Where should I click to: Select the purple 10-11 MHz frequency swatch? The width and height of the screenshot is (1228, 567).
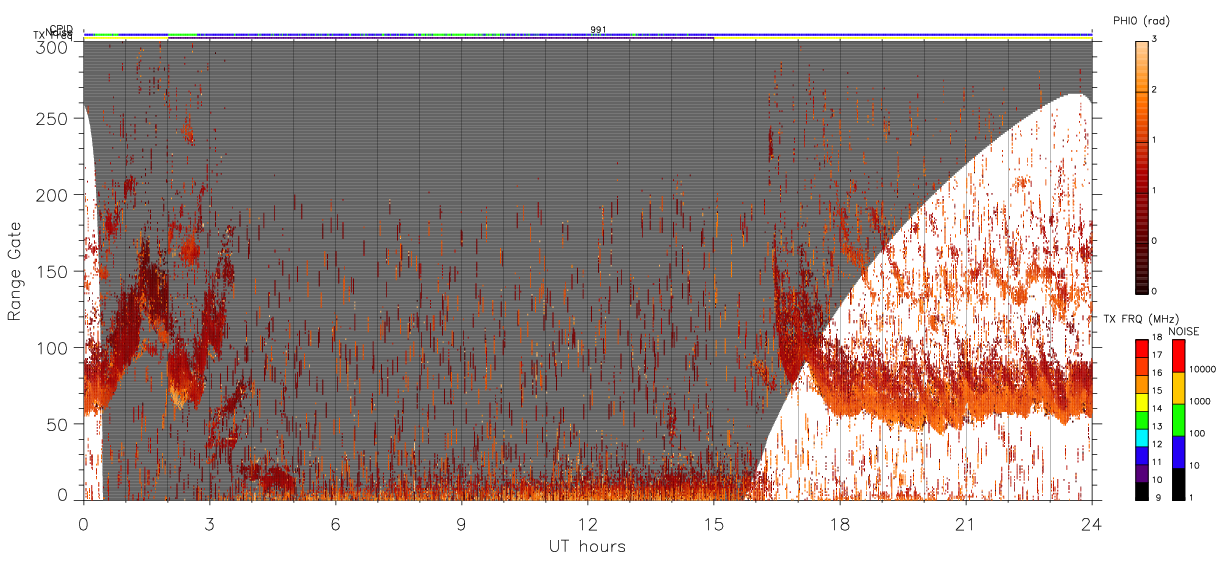(1141, 473)
